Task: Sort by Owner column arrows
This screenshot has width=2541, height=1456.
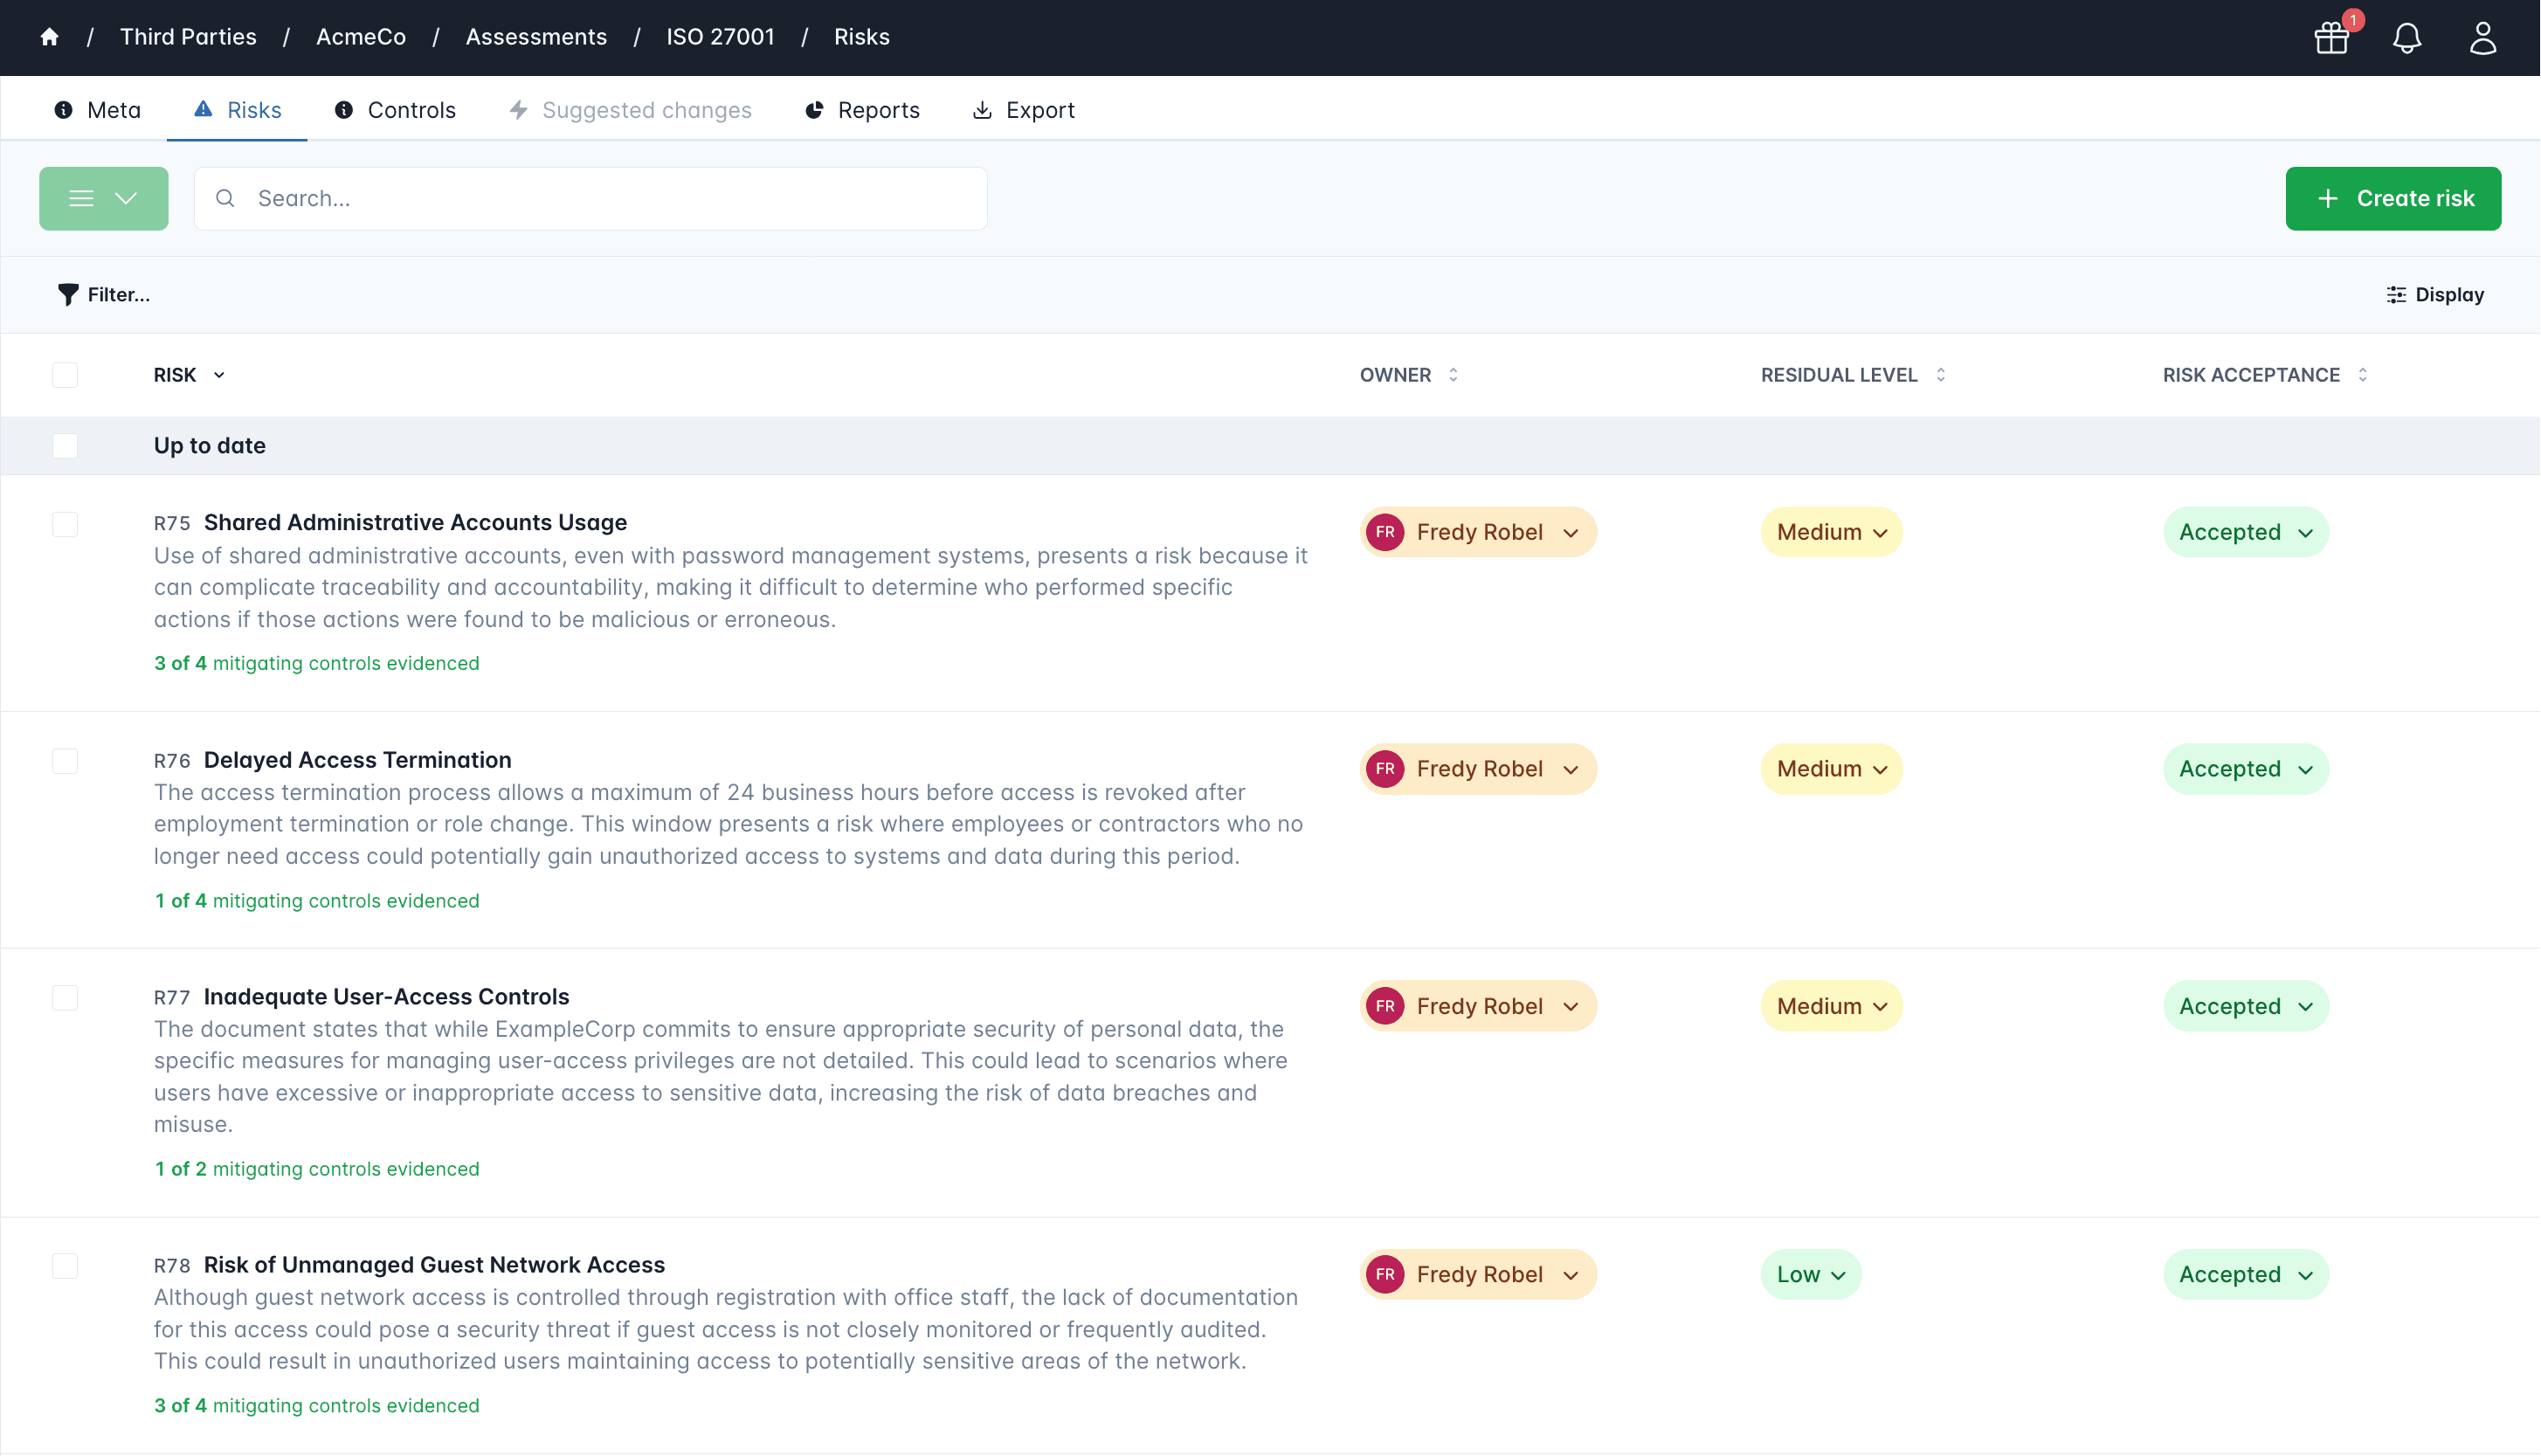Action: tap(1453, 375)
